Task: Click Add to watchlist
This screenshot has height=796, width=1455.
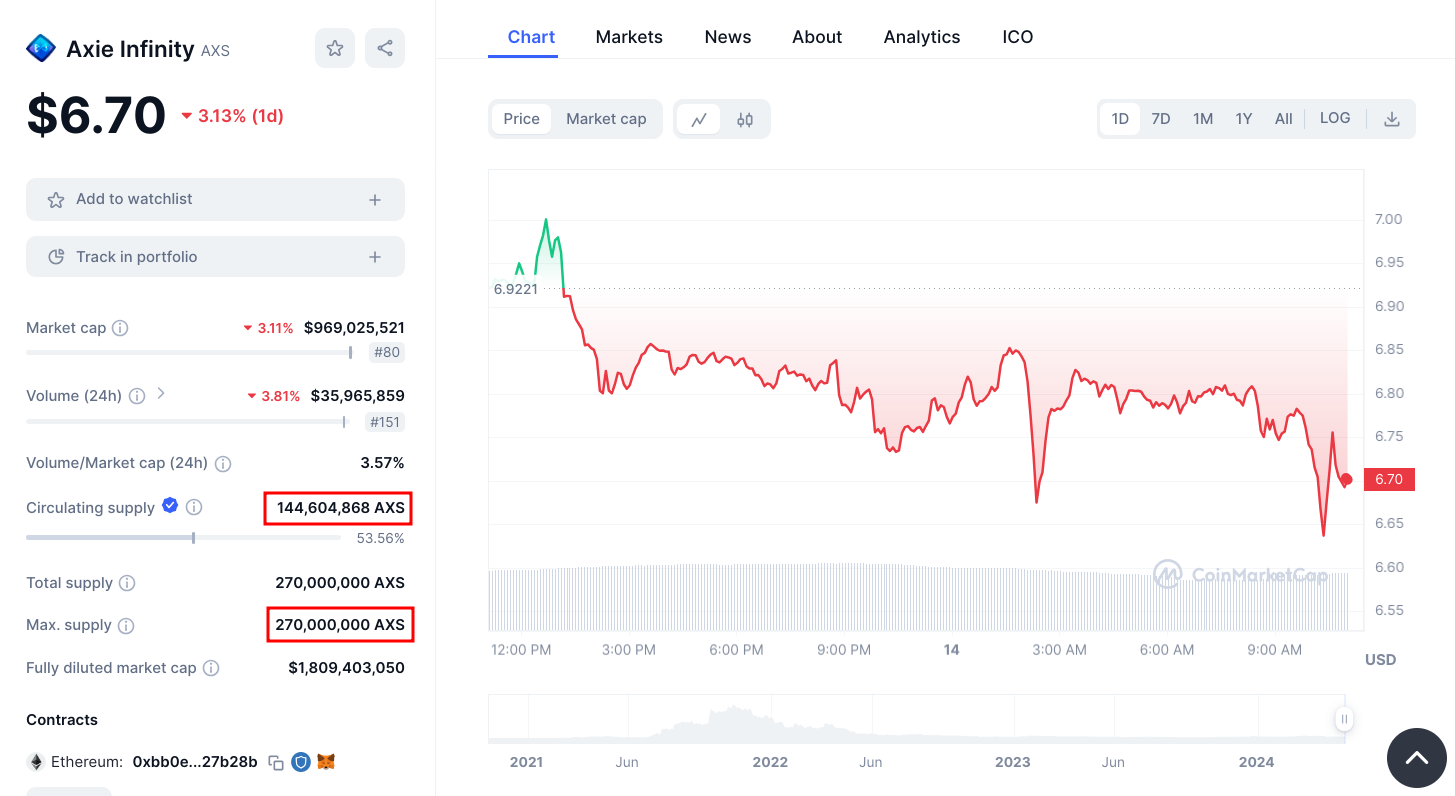Action: [215, 199]
